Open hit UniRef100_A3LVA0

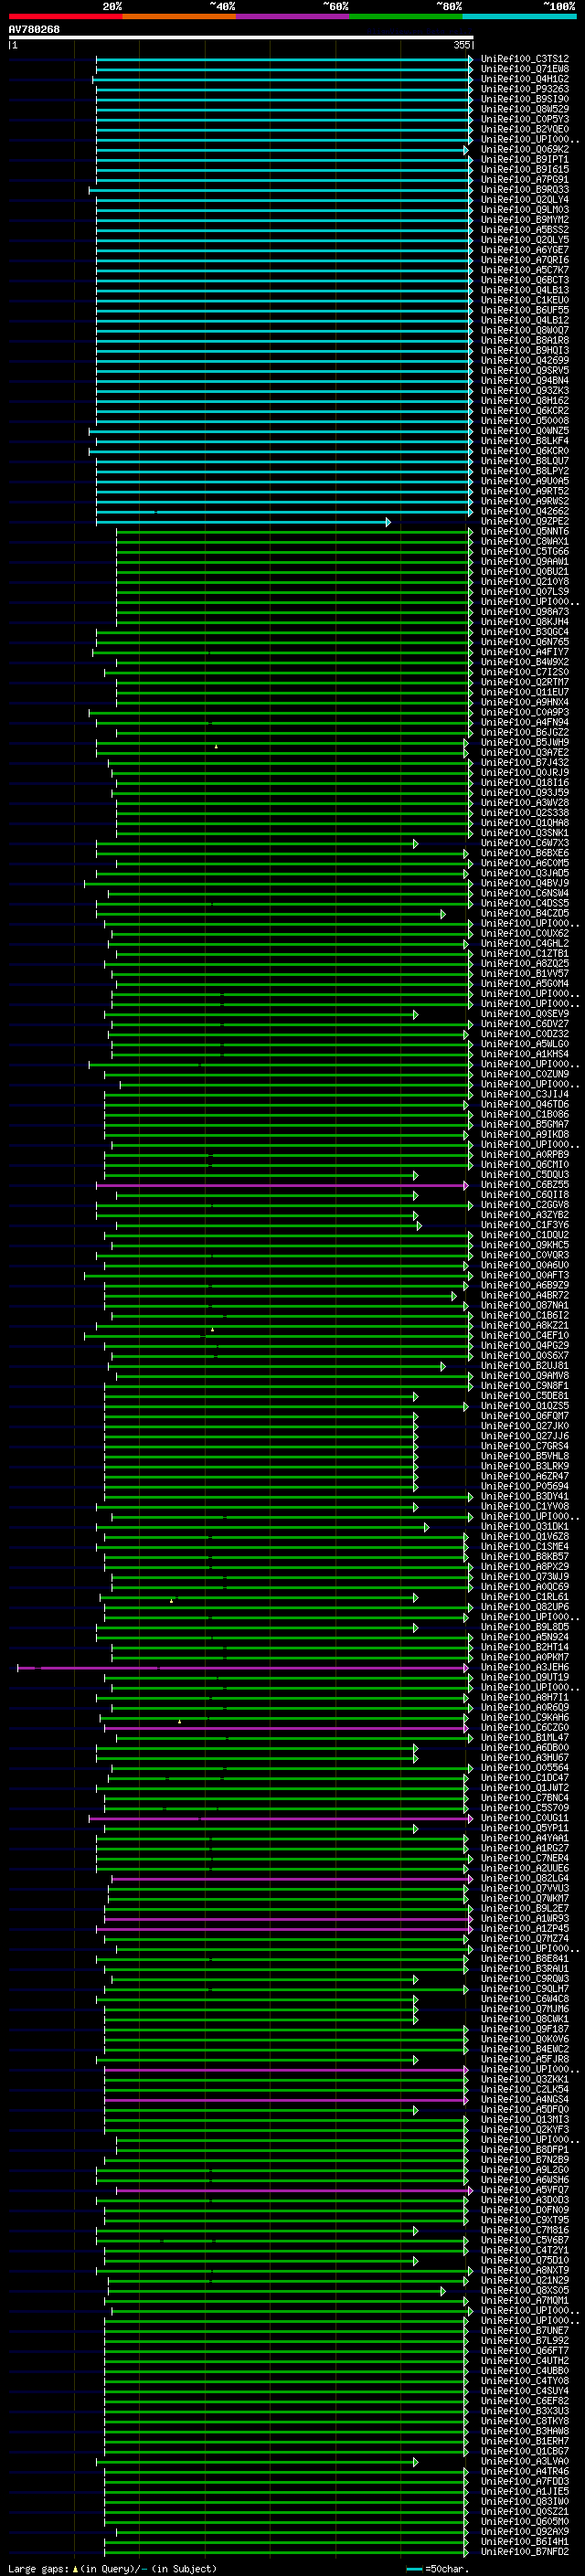click(x=525, y=2461)
